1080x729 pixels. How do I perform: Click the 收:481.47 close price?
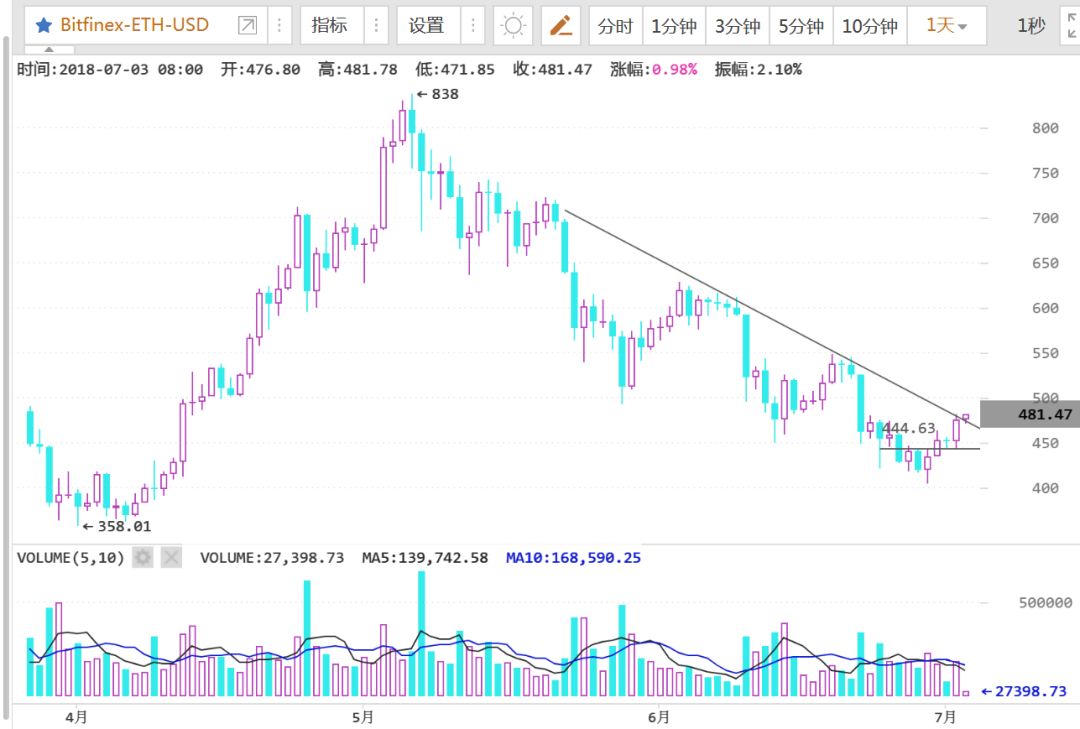click(552, 69)
